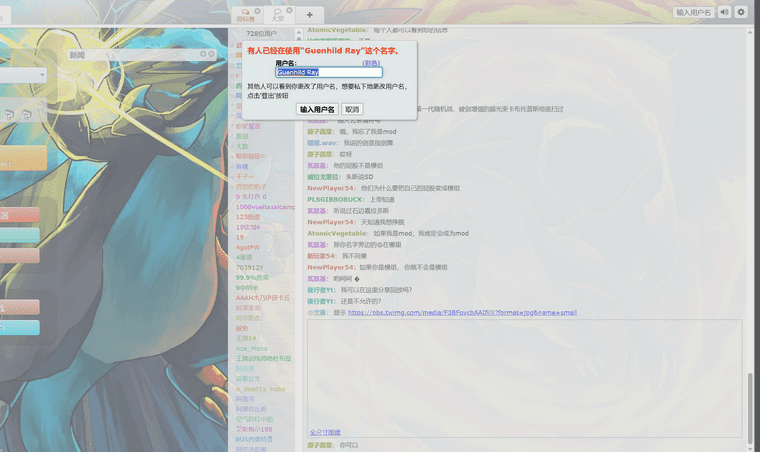This screenshot has width=760, height=452.
Task: Switch to the 锦标赛 tab
Action: coord(245,14)
